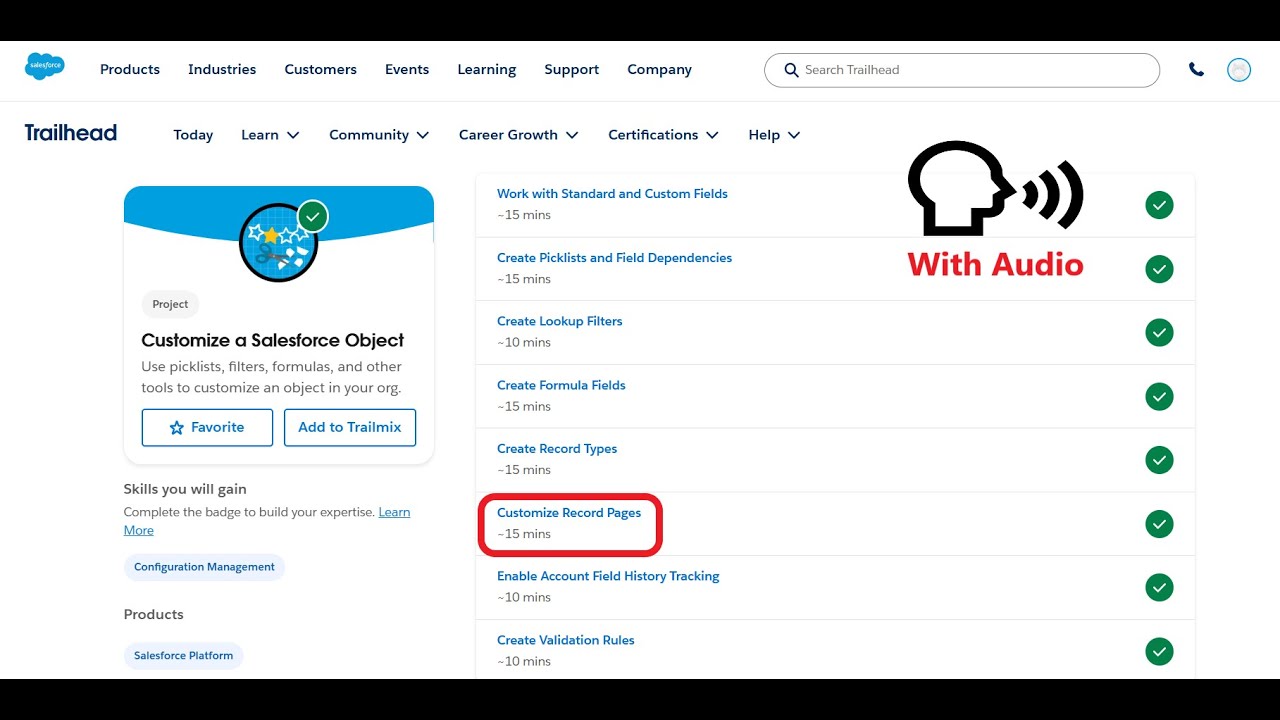Click the Salesforce Platform product tag

(x=184, y=656)
